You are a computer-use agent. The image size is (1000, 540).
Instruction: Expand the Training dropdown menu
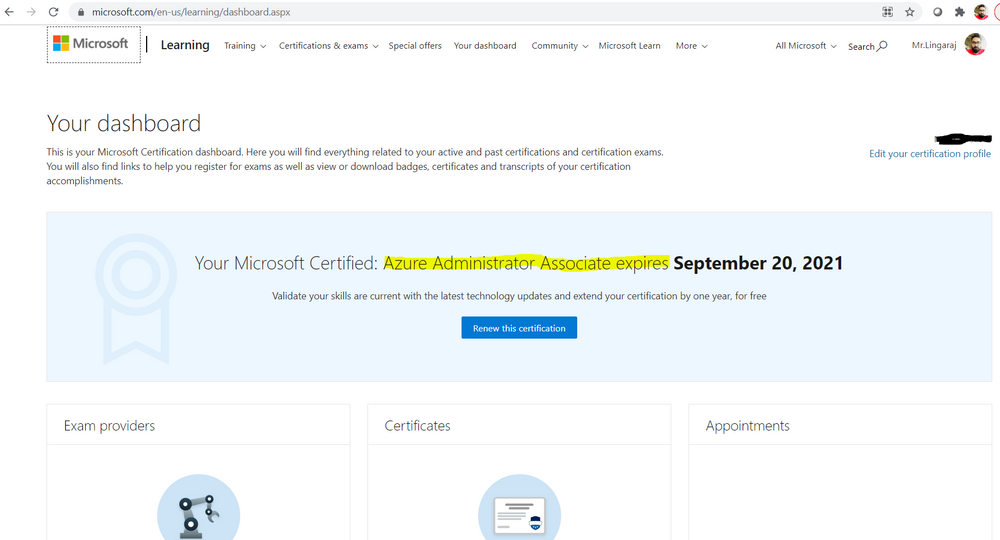point(245,46)
